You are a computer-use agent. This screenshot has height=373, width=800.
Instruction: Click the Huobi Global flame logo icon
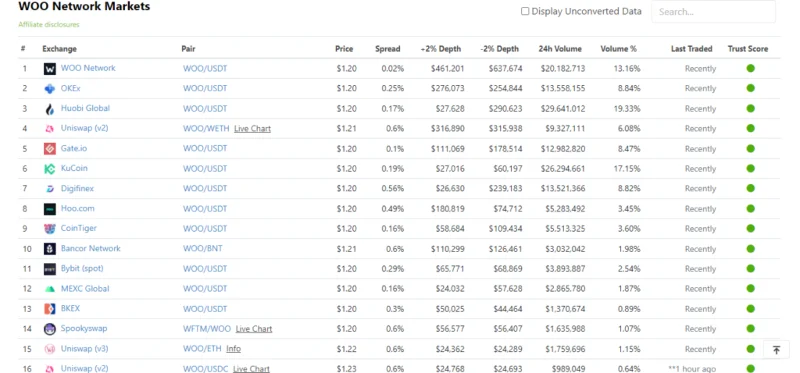[49, 109]
